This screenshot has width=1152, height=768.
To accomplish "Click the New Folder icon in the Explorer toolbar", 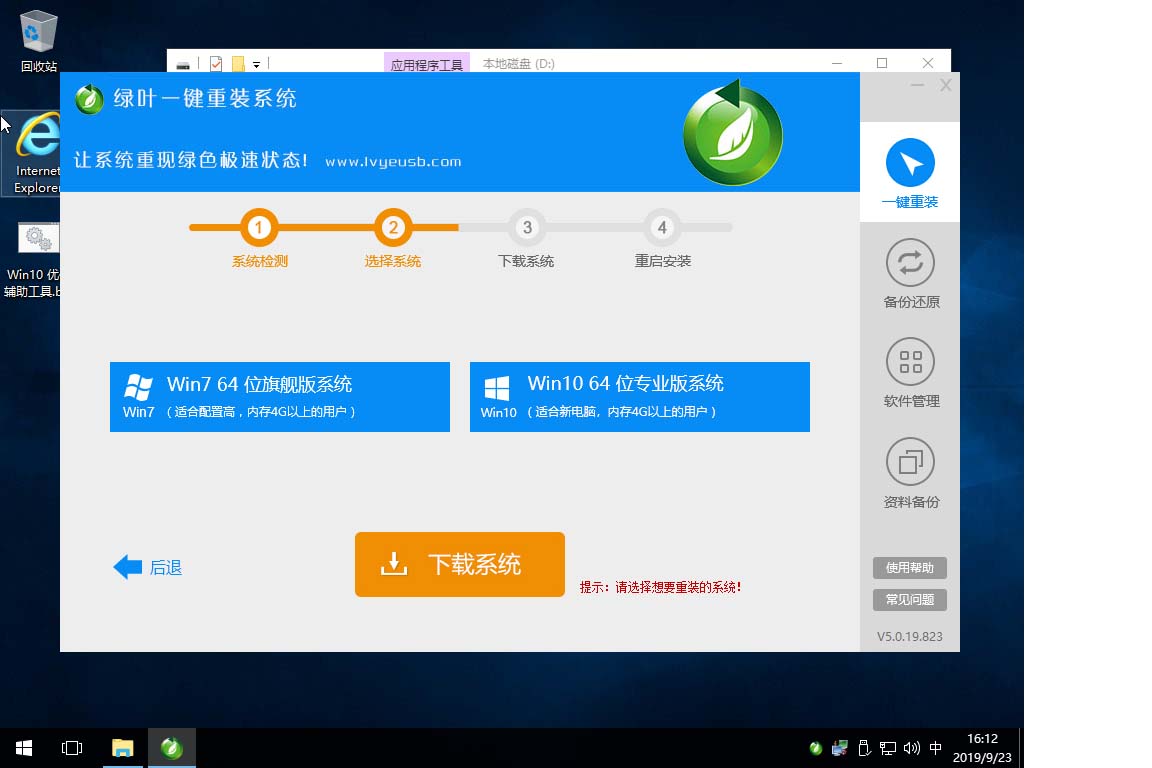I will click(238, 64).
